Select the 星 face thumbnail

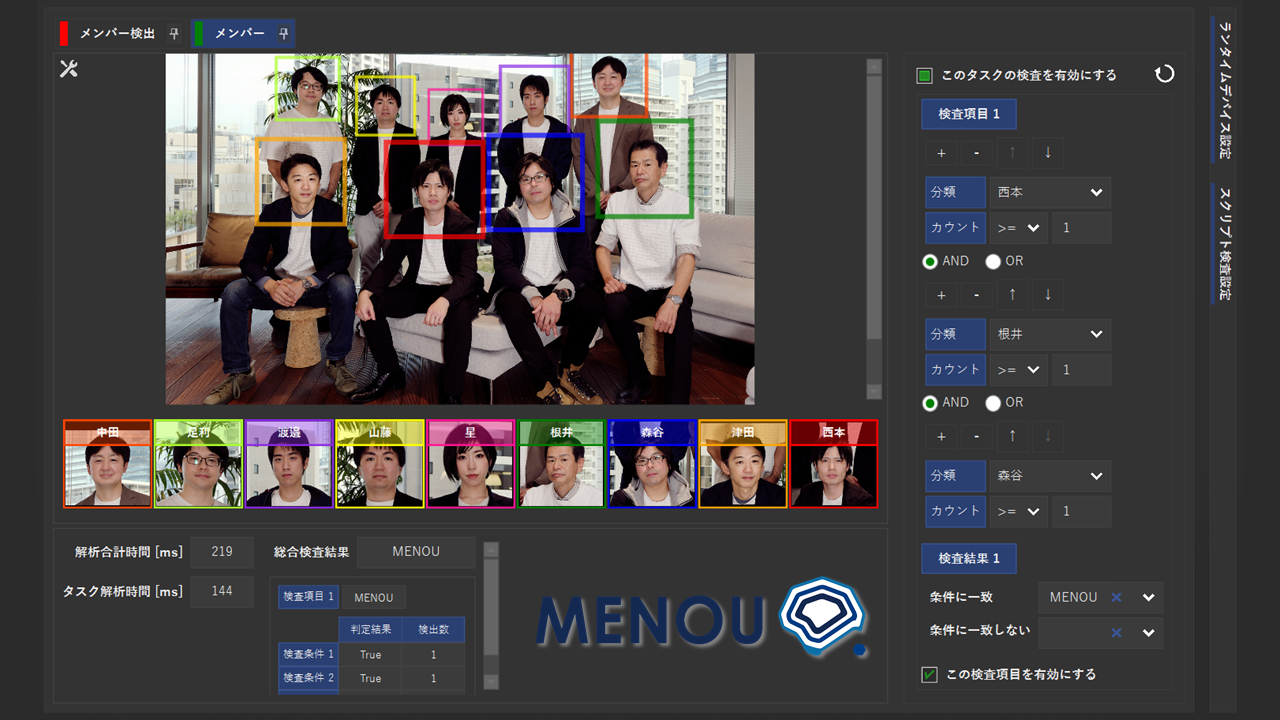[471, 464]
